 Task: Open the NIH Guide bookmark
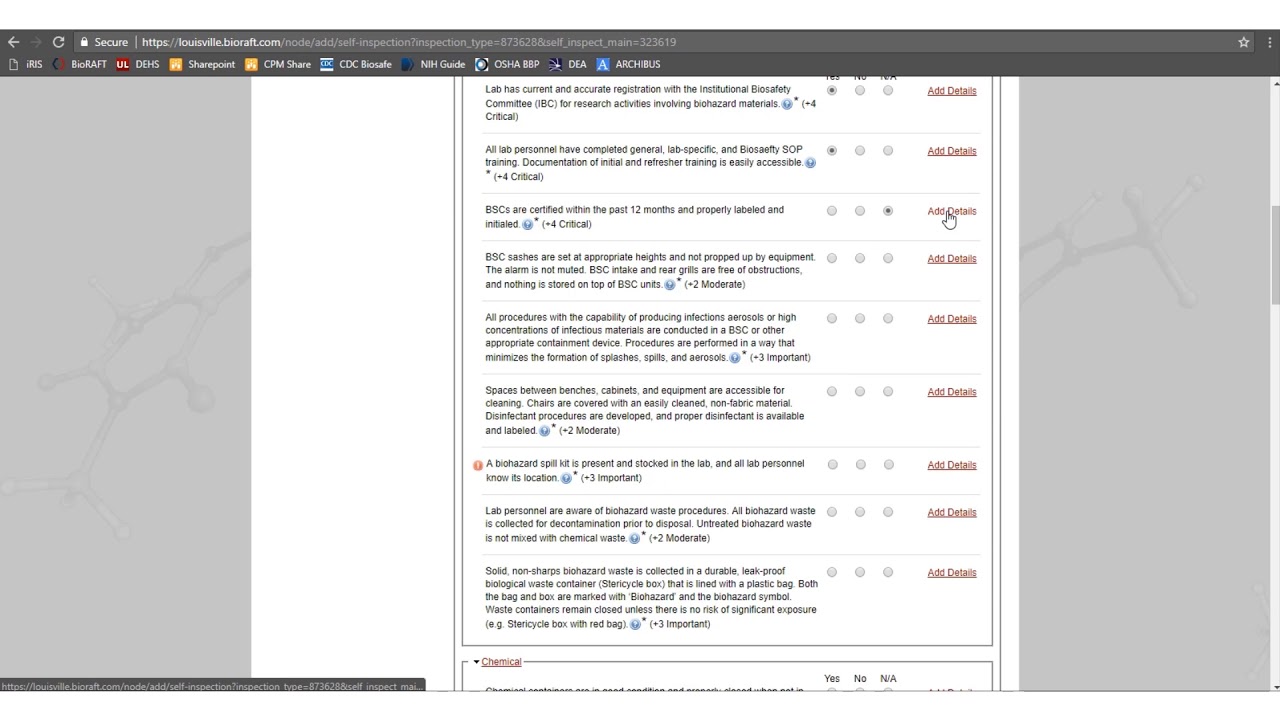pyautogui.click(x=433, y=64)
